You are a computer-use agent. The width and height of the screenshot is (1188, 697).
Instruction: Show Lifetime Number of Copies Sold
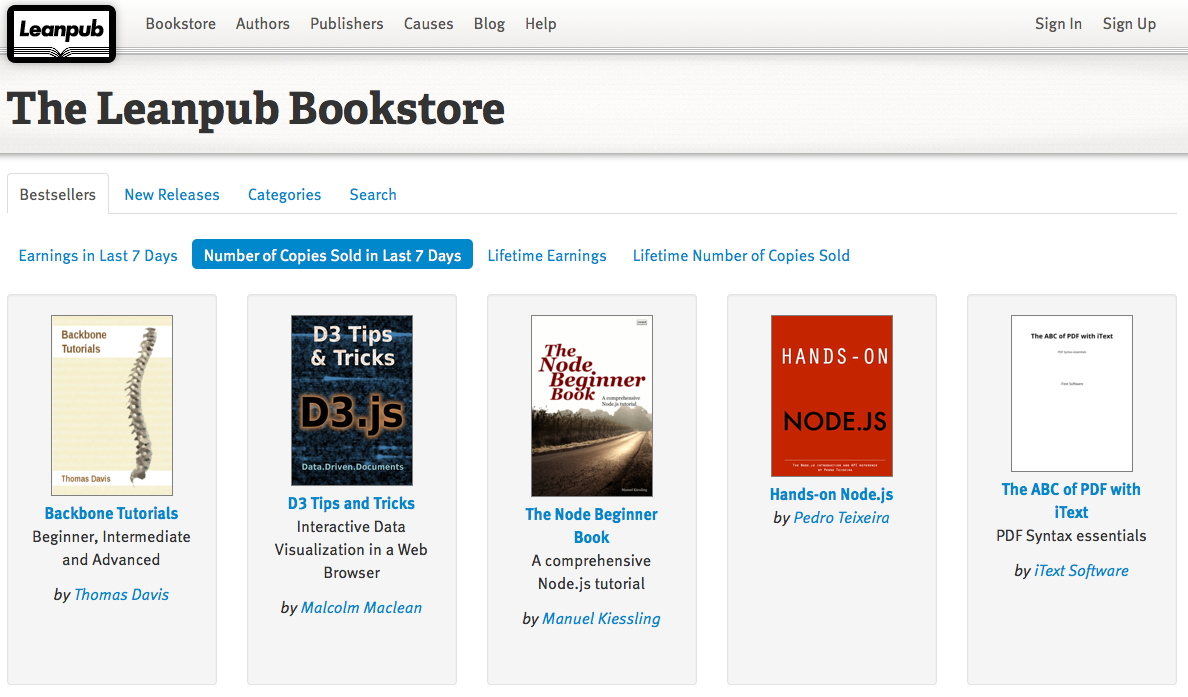741,256
